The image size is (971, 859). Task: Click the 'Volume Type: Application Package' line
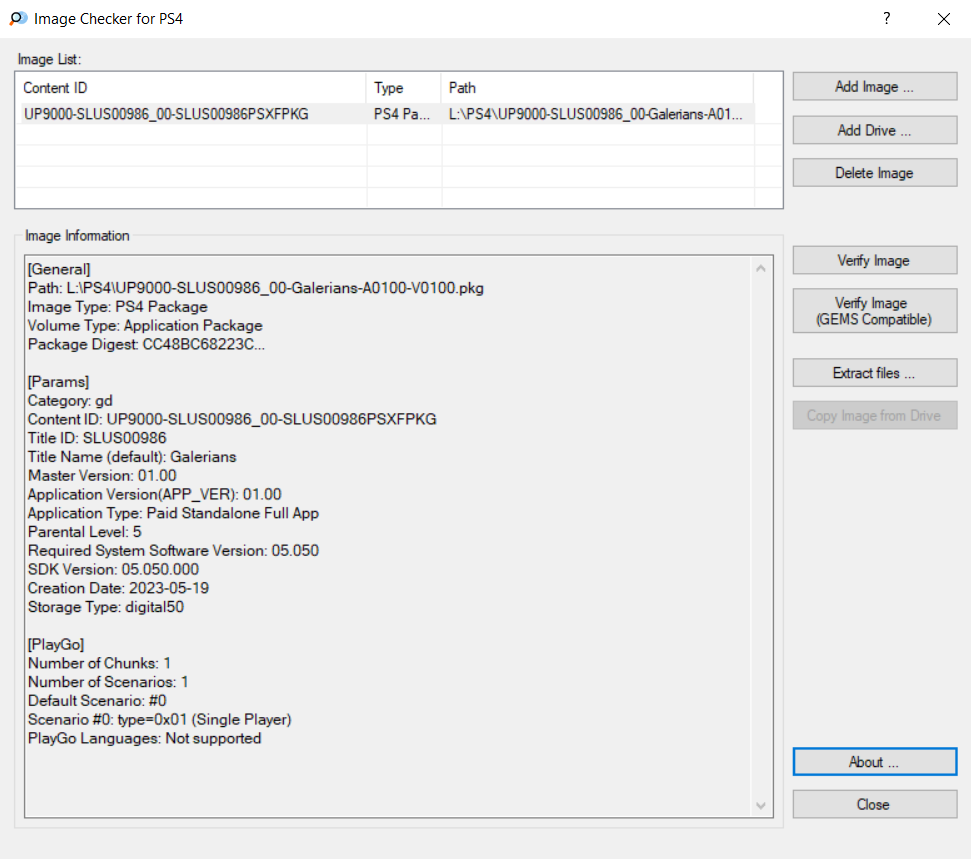[145, 326]
